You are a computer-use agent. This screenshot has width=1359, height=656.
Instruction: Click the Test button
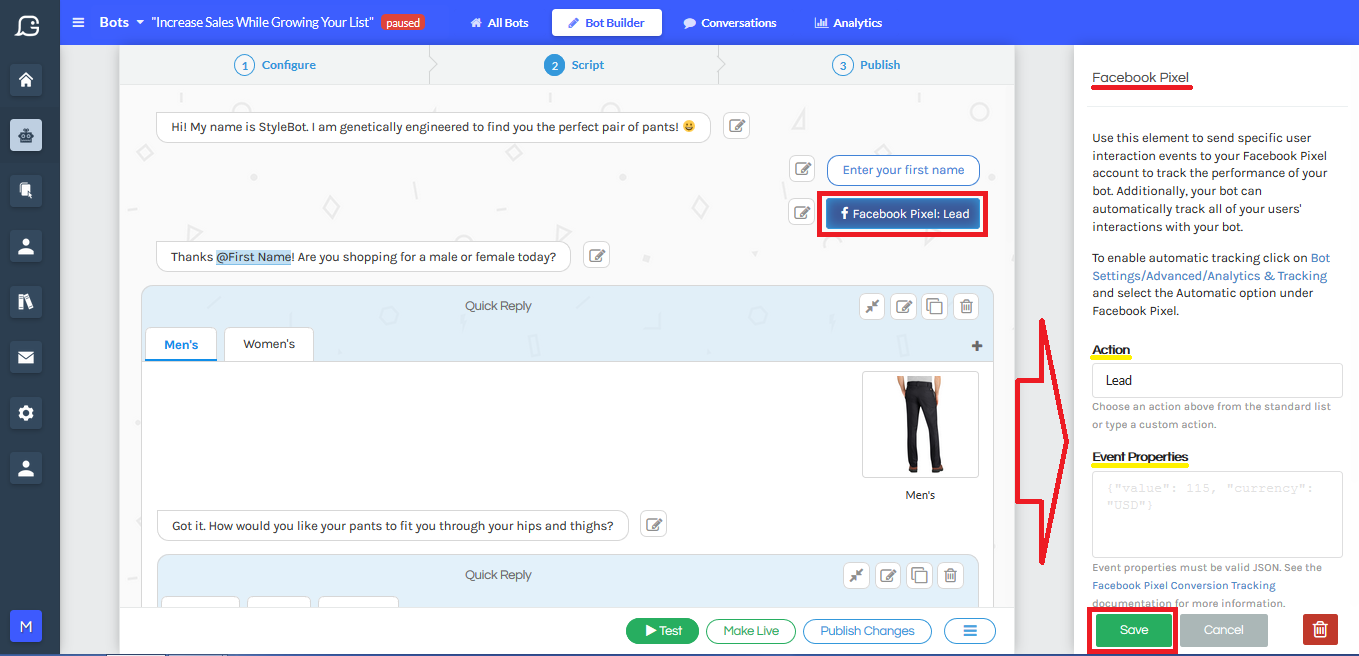point(662,631)
